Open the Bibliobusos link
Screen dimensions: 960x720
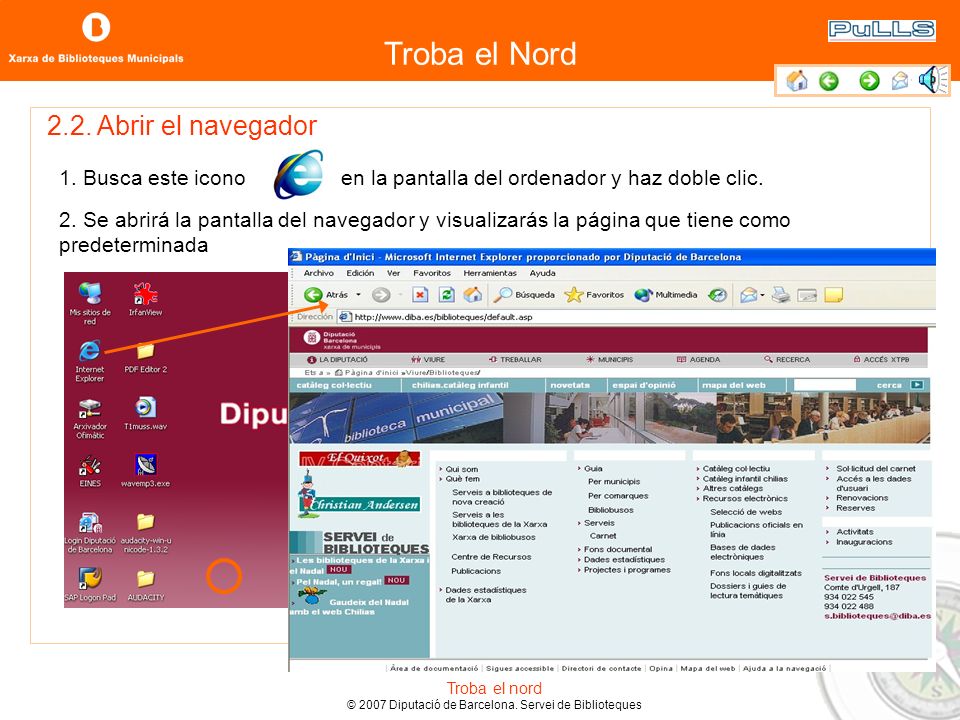(610, 509)
